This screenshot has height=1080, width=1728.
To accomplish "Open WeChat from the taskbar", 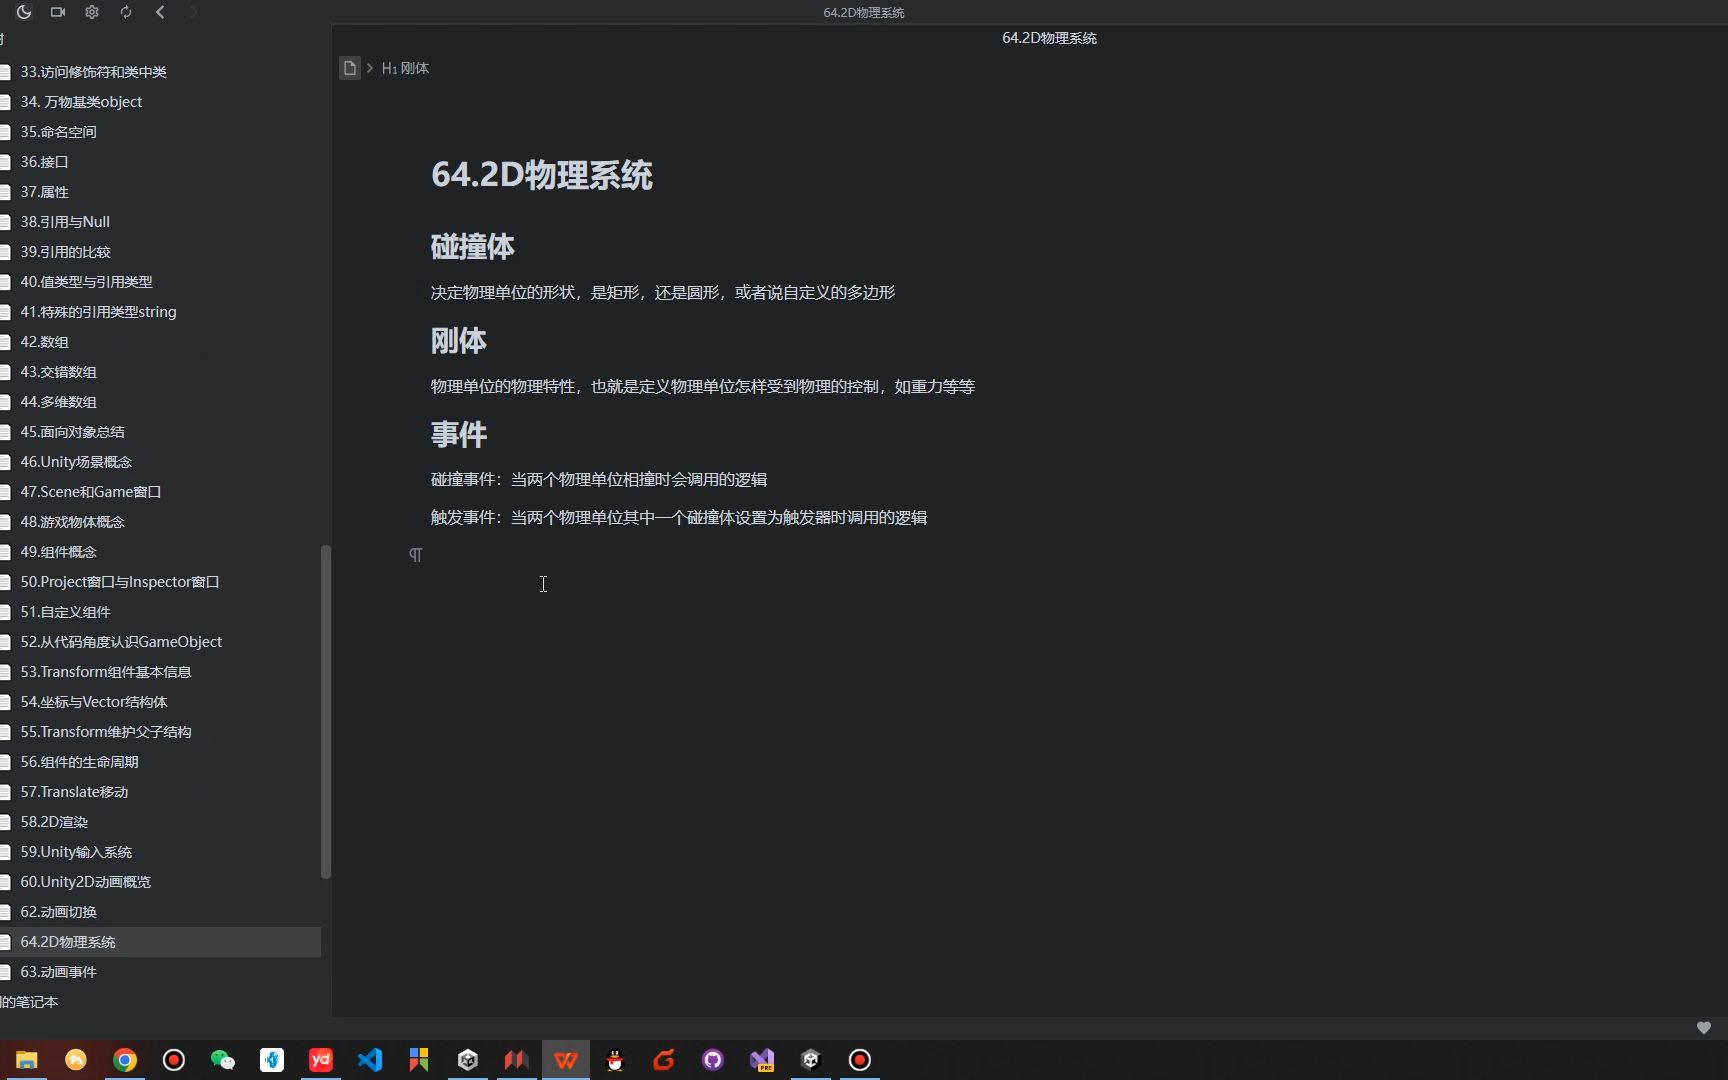I will point(222,1060).
